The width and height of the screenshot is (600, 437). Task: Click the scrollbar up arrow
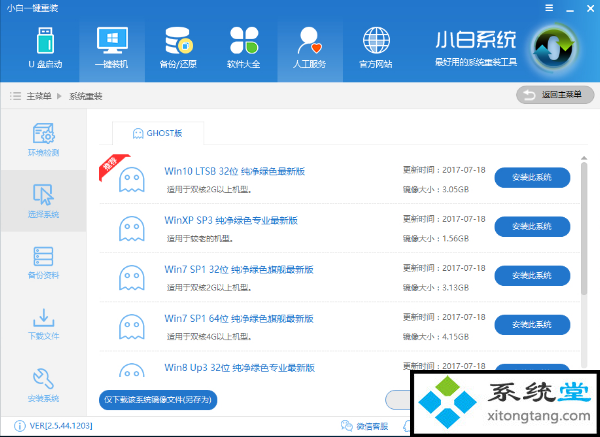(584, 158)
